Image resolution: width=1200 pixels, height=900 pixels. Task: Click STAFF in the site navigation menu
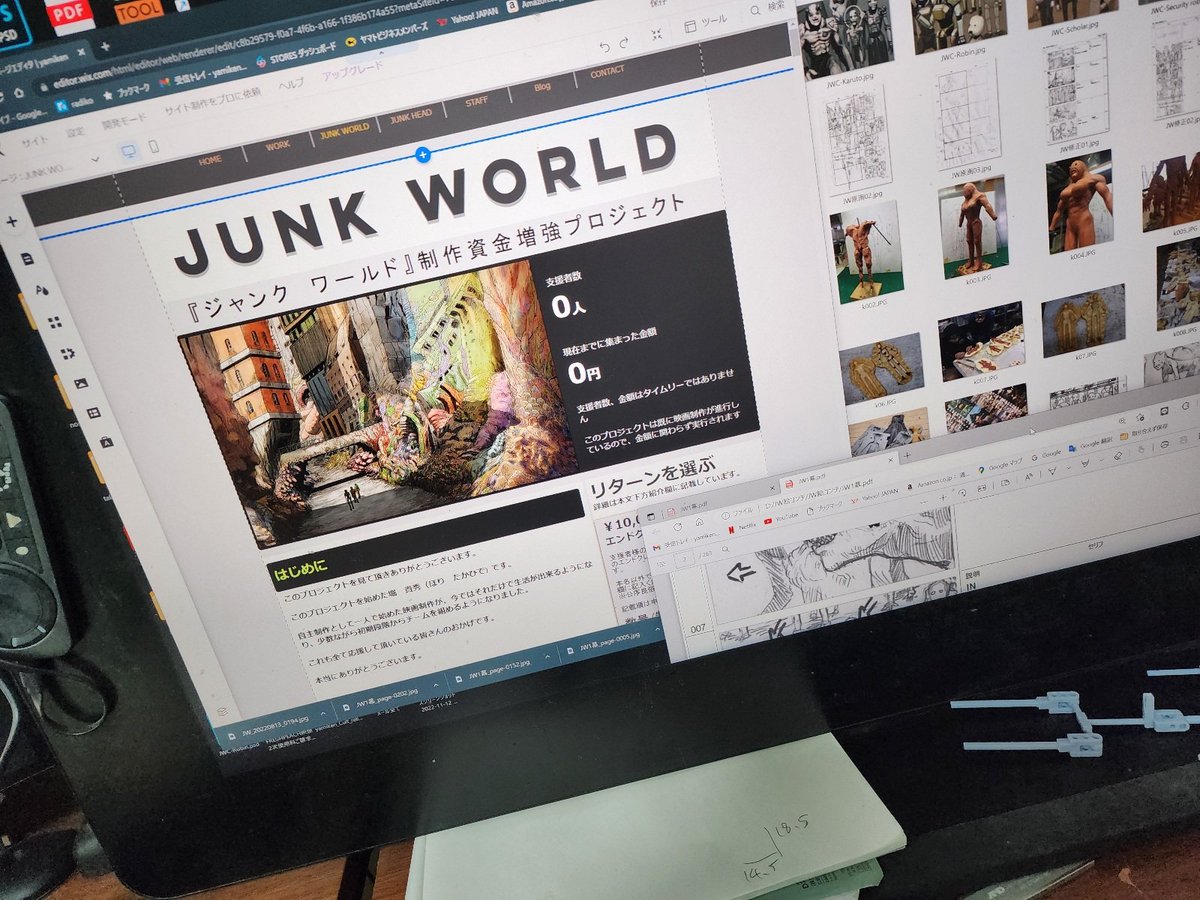(x=476, y=101)
